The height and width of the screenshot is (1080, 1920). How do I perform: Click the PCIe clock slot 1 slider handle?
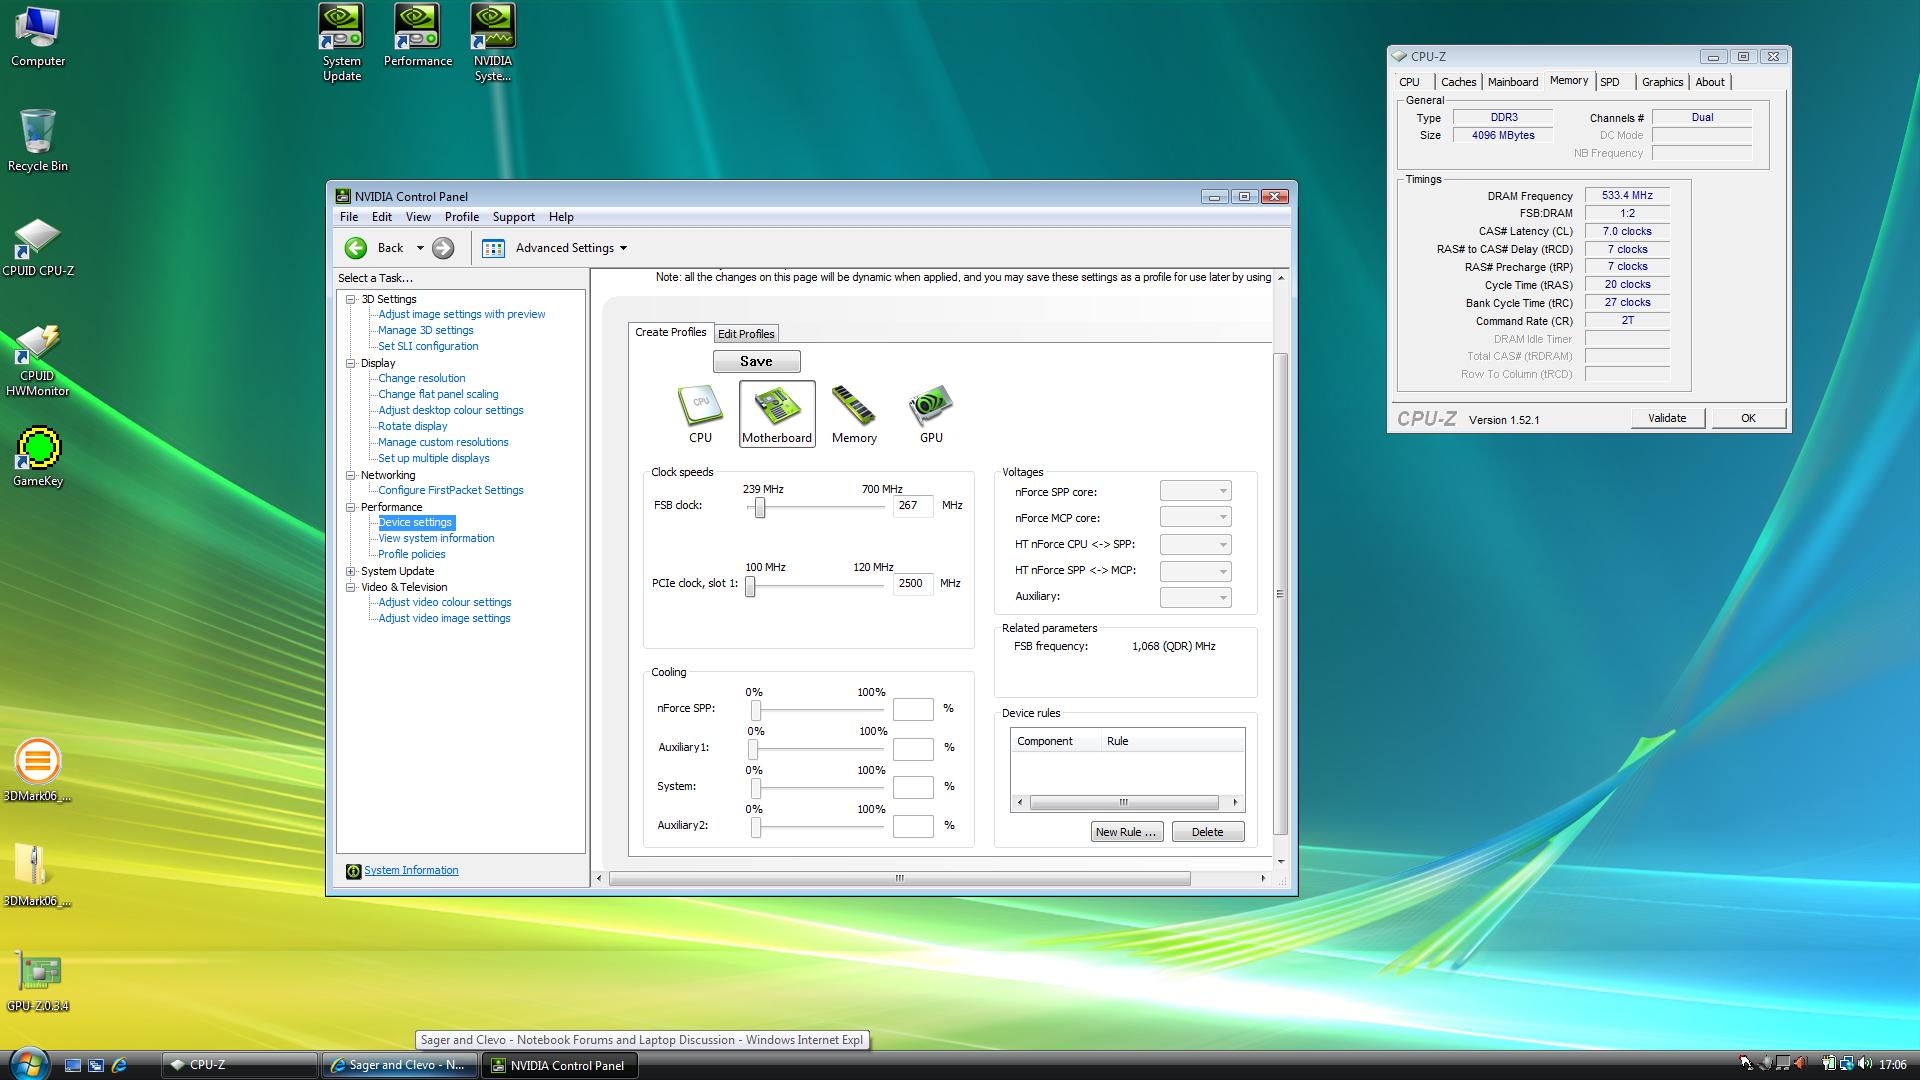coord(750,587)
